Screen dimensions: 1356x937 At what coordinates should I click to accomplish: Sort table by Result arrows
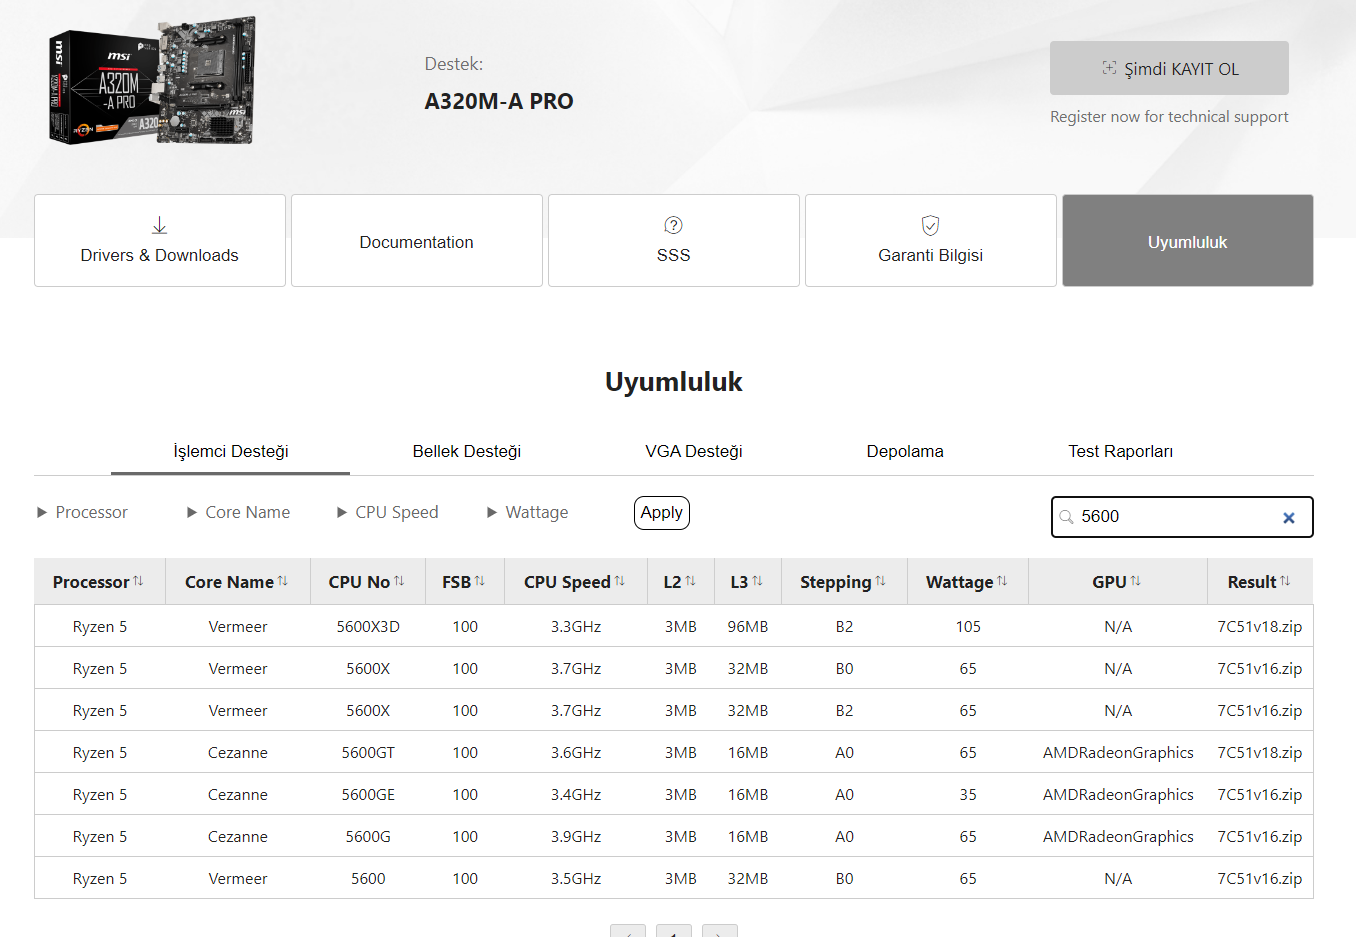[x=1285, y=581]
